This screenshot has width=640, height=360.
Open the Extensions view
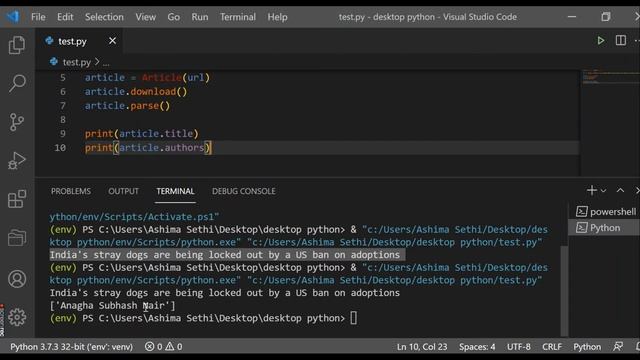pos(17,199)
